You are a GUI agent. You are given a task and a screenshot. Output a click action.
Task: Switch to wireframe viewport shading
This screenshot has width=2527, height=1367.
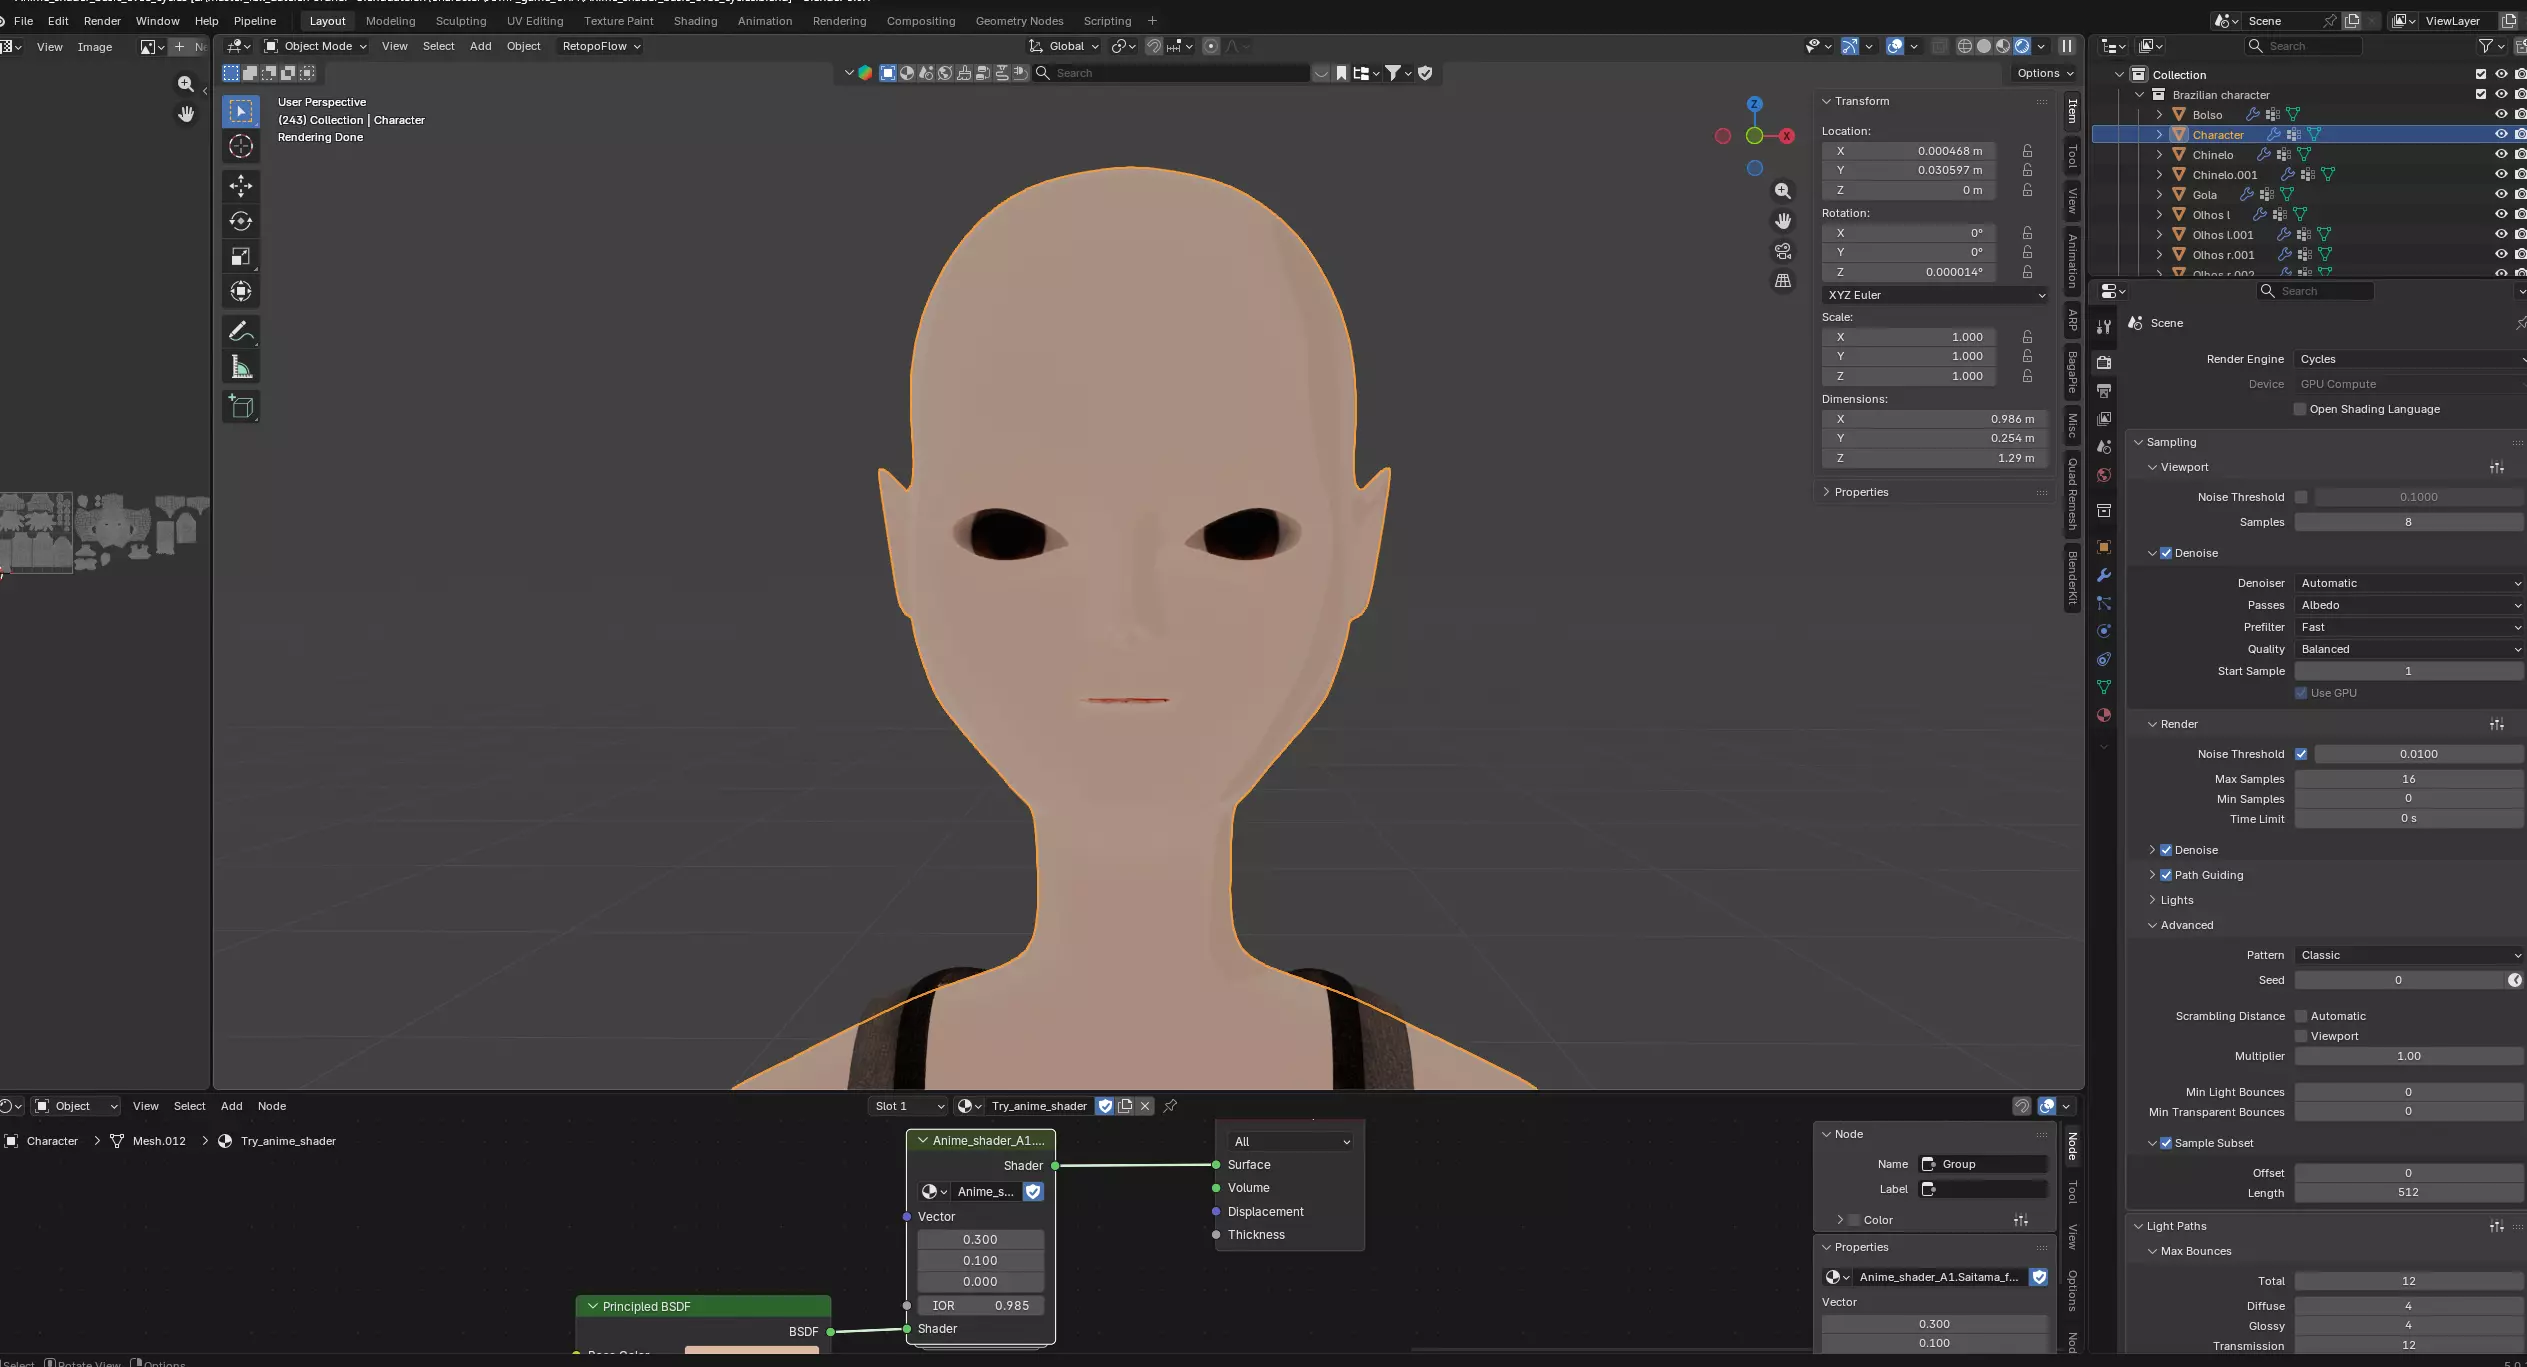point(1965,46)
